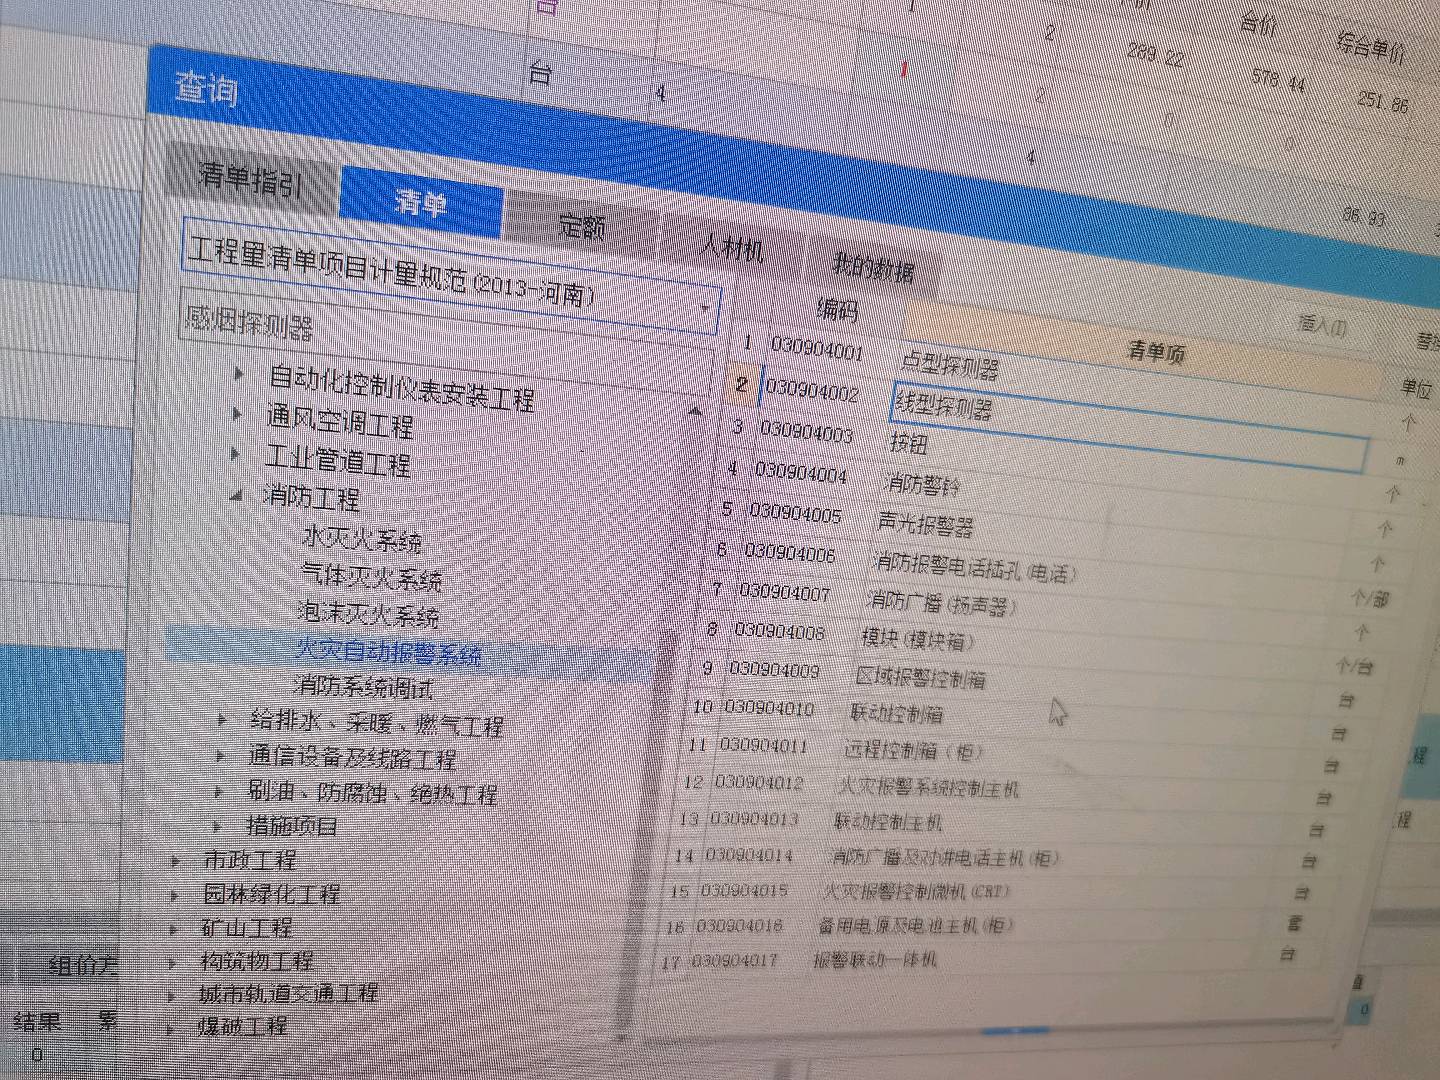This screenshot has height=1080, width=1440.
Task: Select 泡沫灭火系统 in tree
Action: (x=368, y=612)
